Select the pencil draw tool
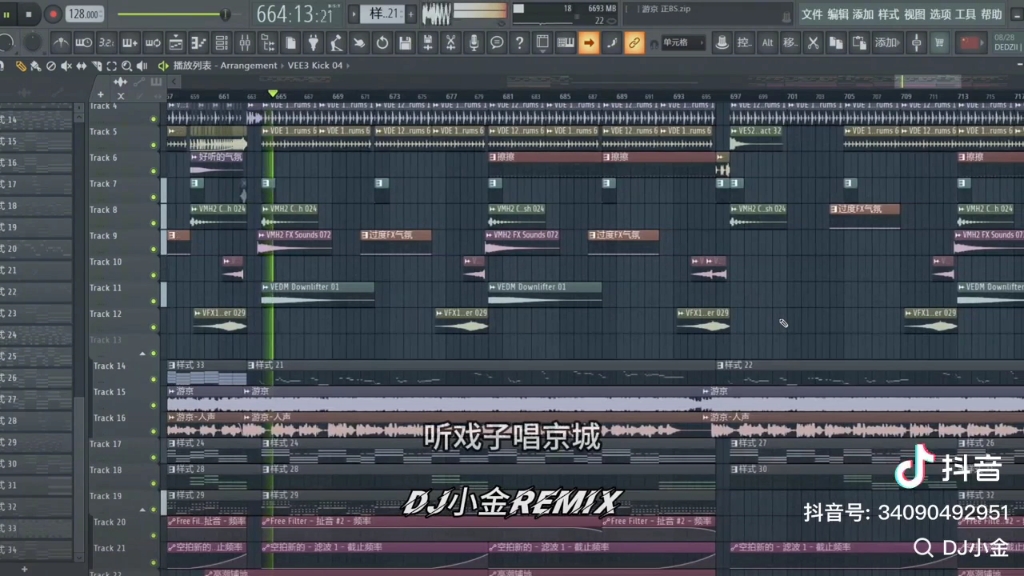This screenshot has height=576, width=1024. pos(21,66)
